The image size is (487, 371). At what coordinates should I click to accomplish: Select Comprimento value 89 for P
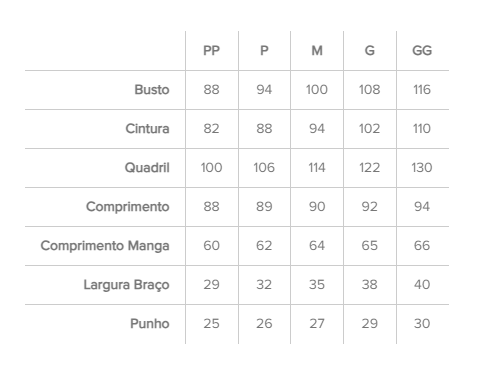tap(264, 207)
